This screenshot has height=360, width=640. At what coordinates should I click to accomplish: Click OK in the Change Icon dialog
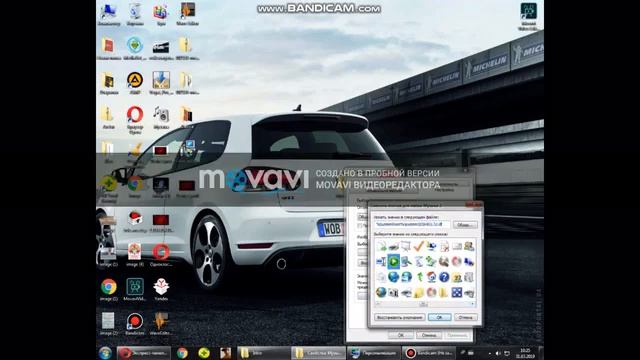point(439,317)
